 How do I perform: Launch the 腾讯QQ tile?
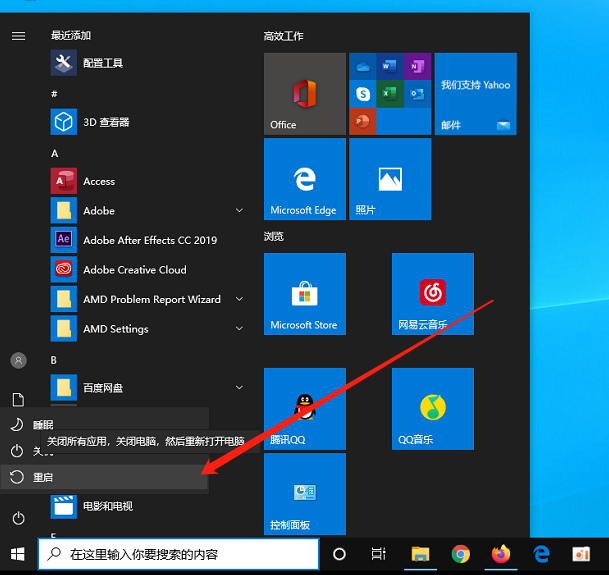[304, 408]
